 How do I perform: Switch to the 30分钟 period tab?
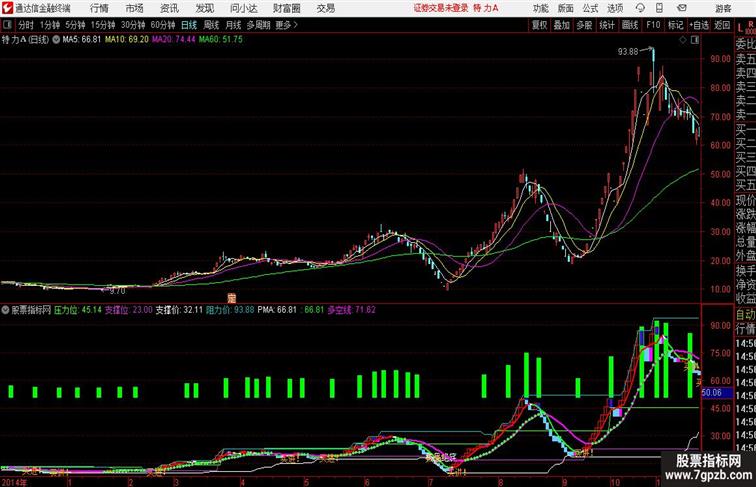pyautogui.click(x=133, y=25)
